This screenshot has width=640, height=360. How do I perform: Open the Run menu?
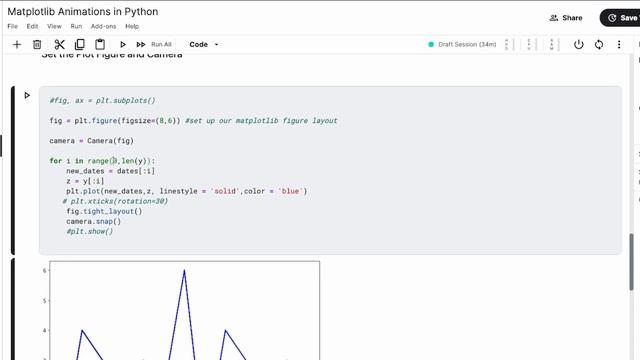76,26
